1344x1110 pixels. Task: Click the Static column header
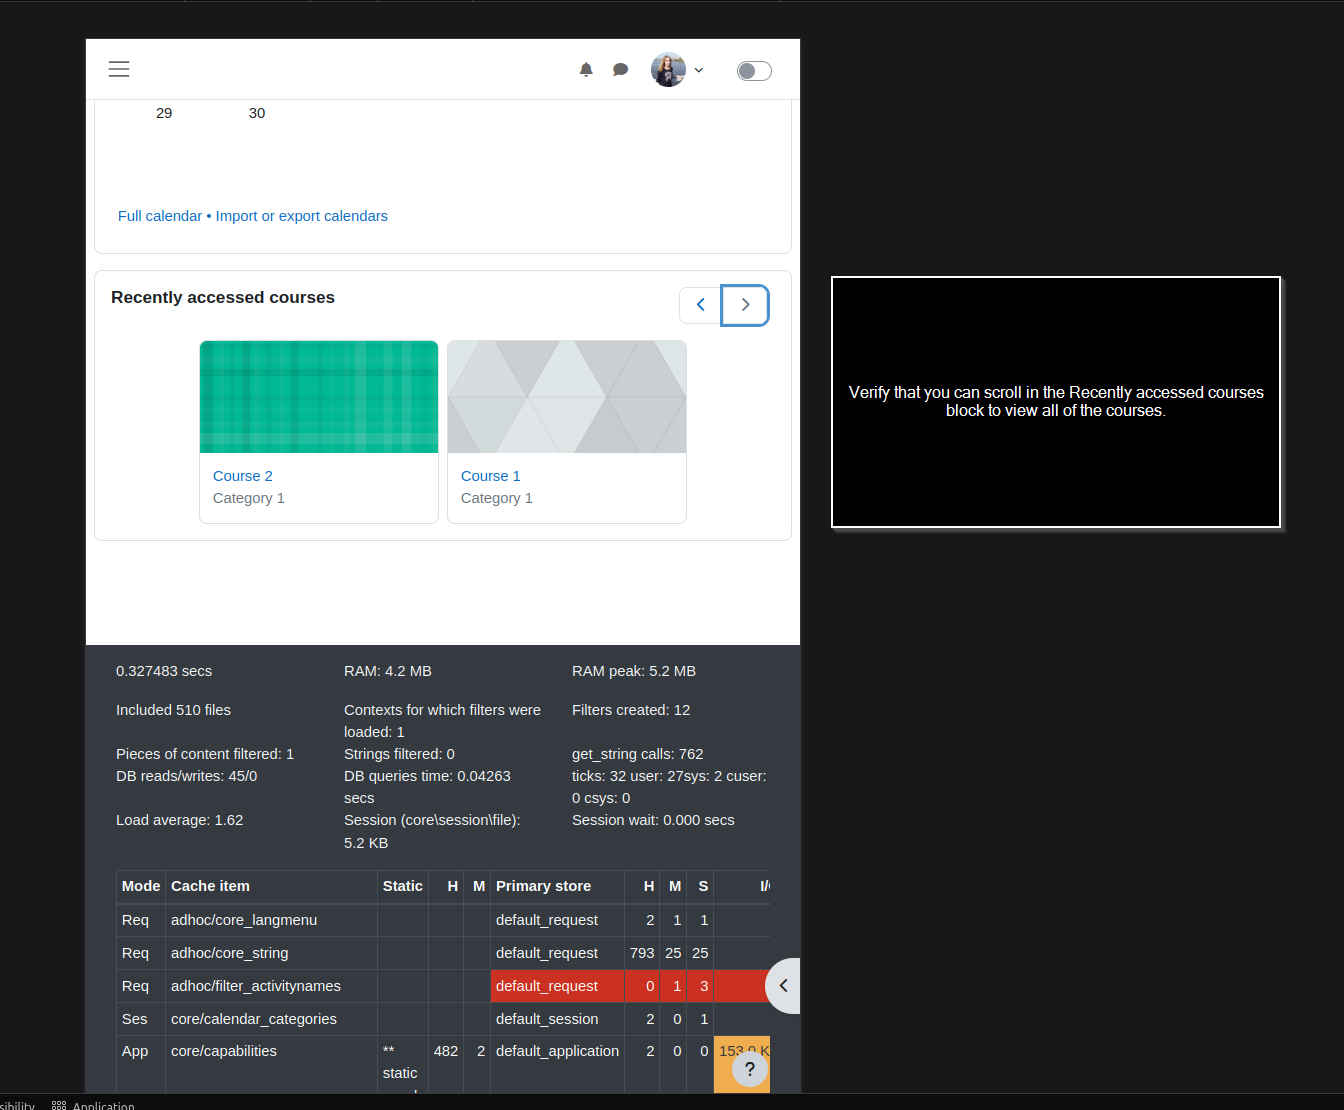(x=403, y=886)
